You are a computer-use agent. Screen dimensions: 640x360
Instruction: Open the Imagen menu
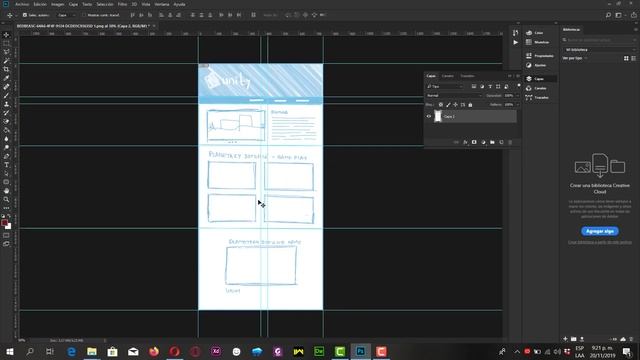(58, 4)
